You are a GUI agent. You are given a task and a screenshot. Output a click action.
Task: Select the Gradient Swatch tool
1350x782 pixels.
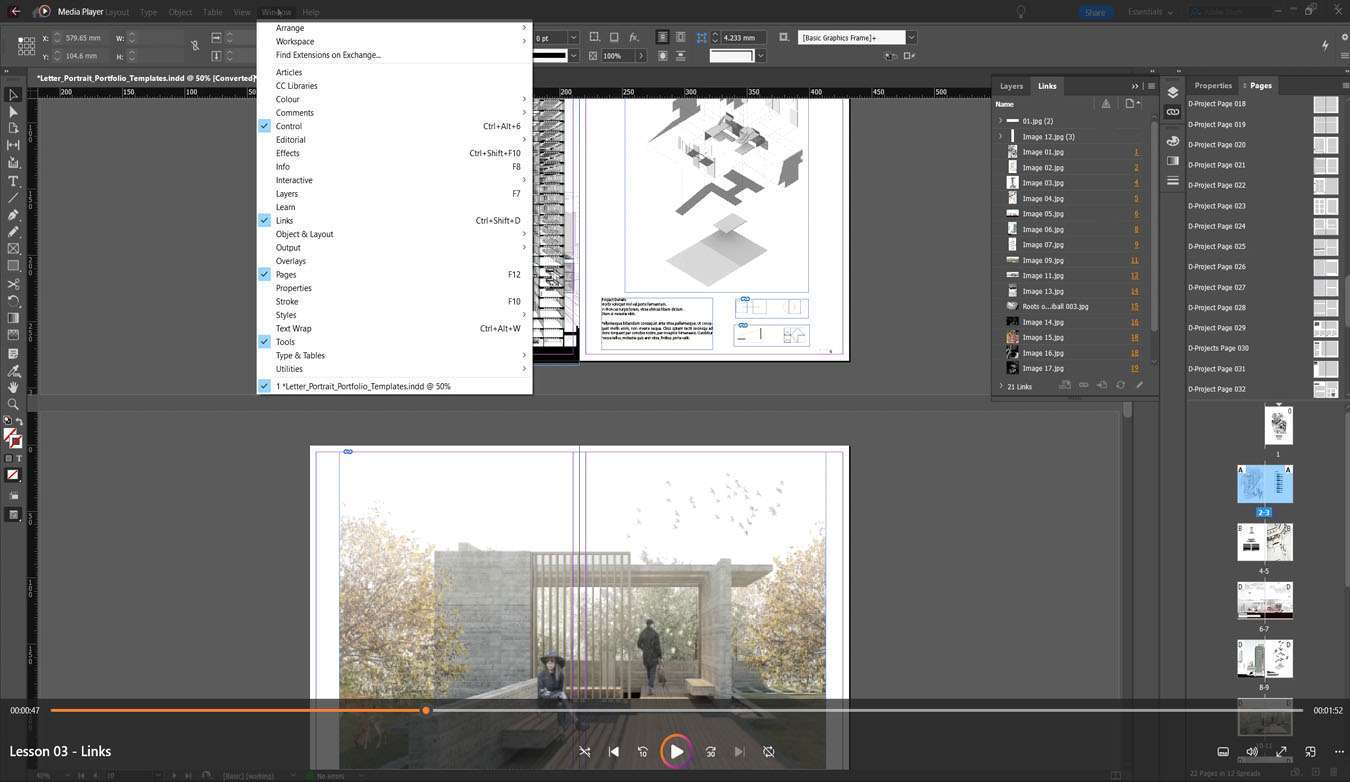coord(13,318)
